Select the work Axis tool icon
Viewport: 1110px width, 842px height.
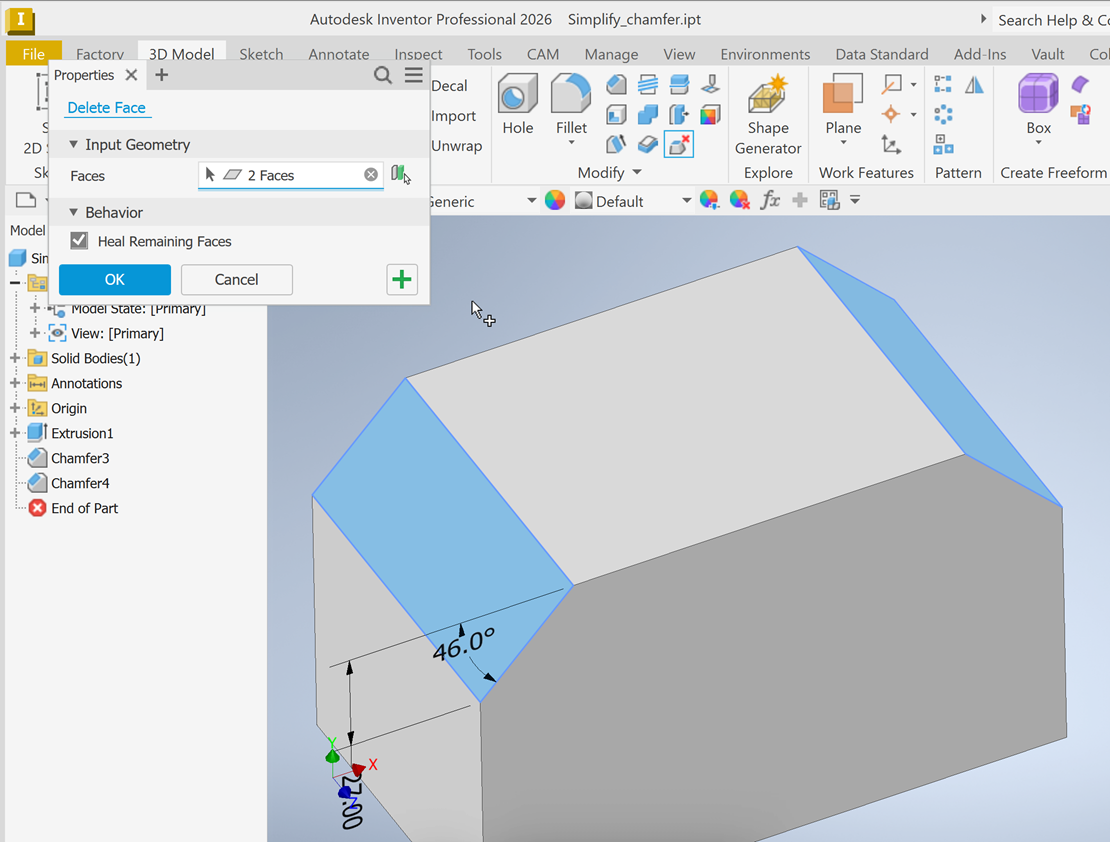point(891,84)
